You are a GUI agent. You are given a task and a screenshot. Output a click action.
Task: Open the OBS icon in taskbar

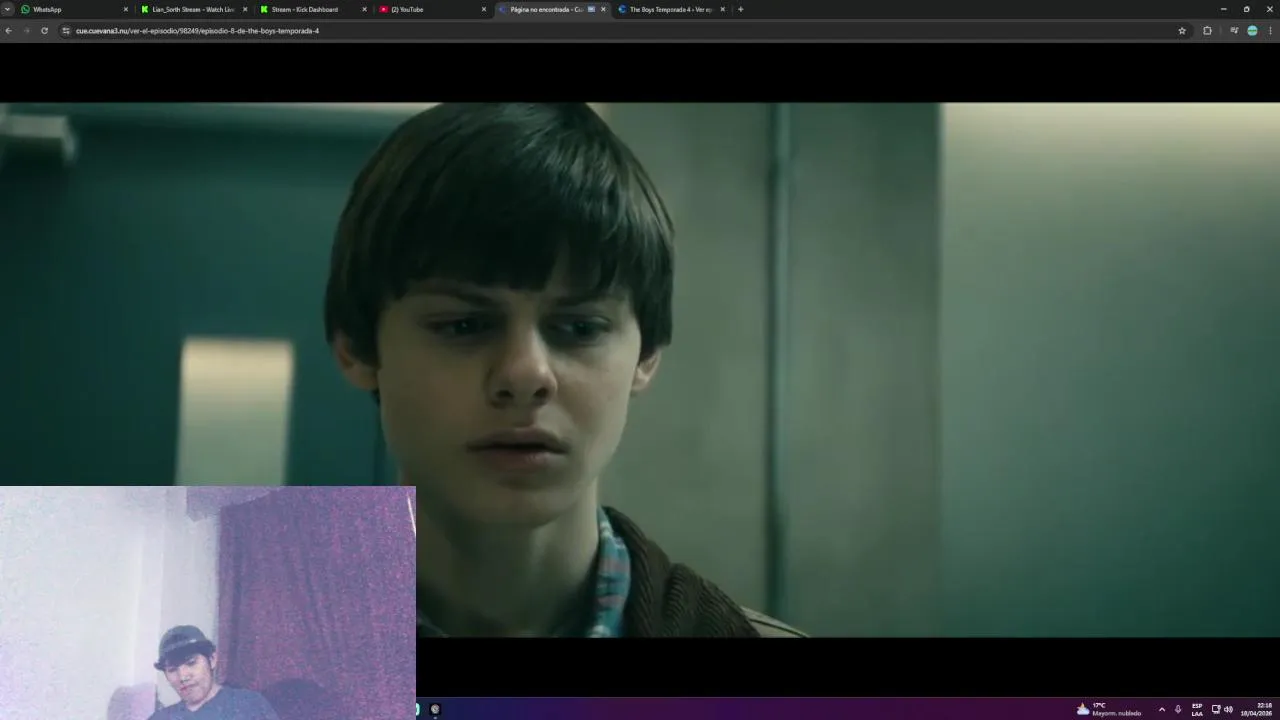(x=435, y=709)
